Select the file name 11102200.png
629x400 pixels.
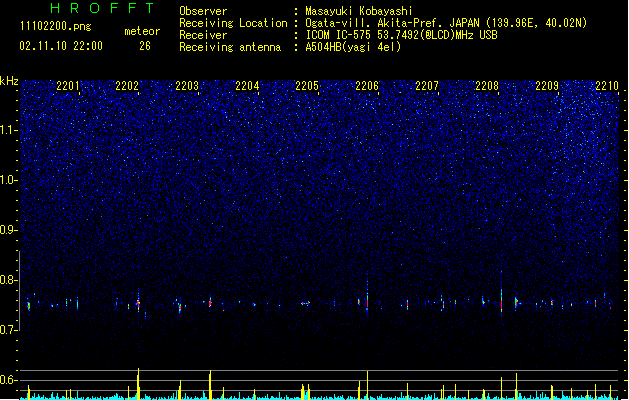(56, 27)
